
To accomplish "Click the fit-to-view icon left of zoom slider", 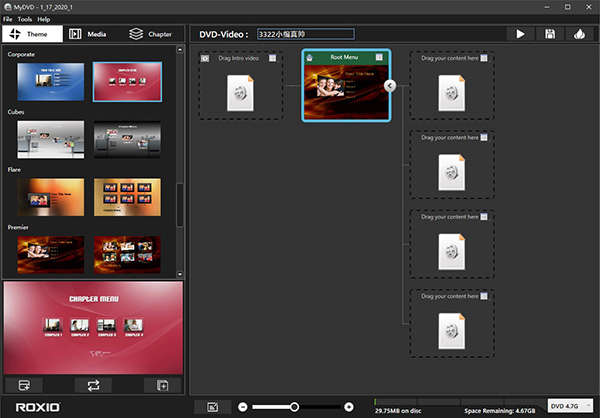I will (213, 407).
